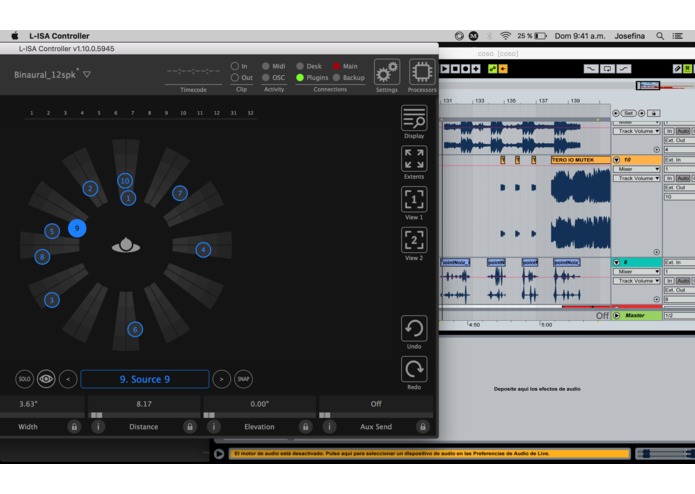The width and height of the screenshot is (695, 494).
Task: Open L-ISA Controller menu bar item
Action: (59, 36)
